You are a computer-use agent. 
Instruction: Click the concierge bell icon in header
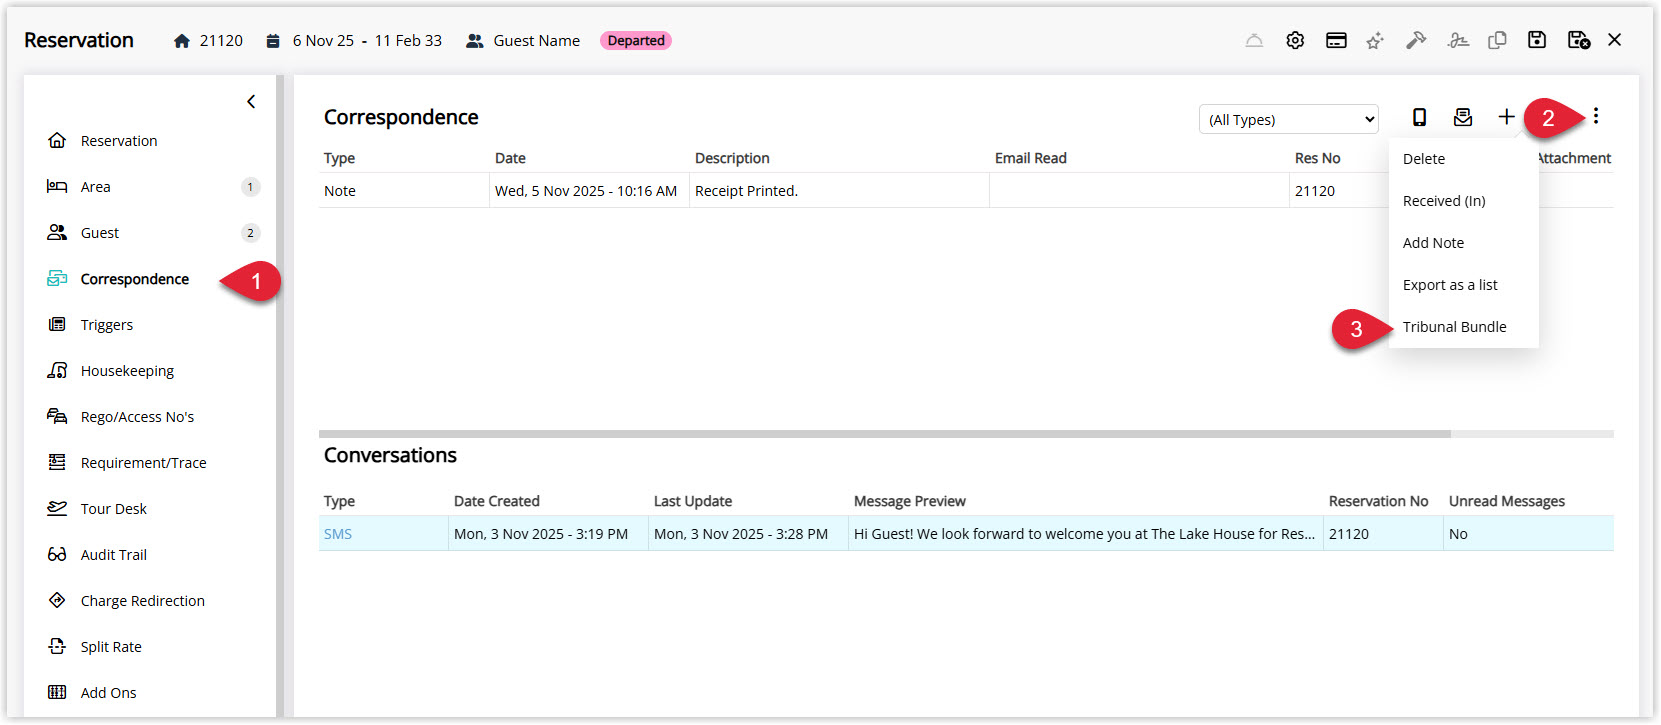coord(1254,40)
